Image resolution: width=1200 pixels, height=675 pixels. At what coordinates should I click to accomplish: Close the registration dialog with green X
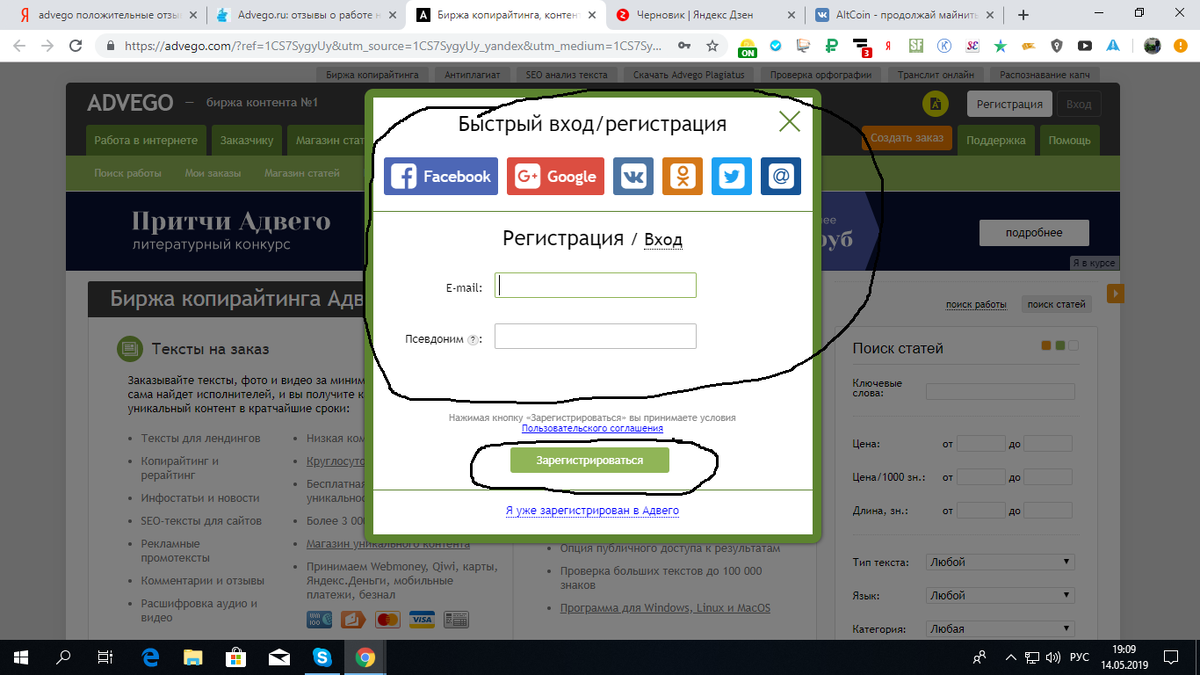790,122
